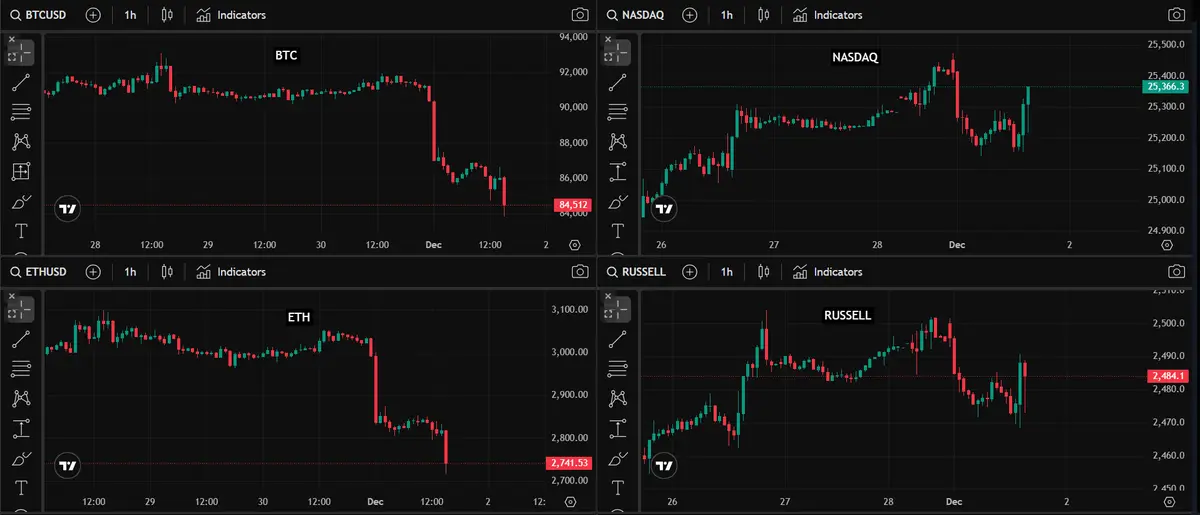Add a compare symbol next to NASDAQ
Viewport: 1200px width, 515px height.
click(688, 15)
